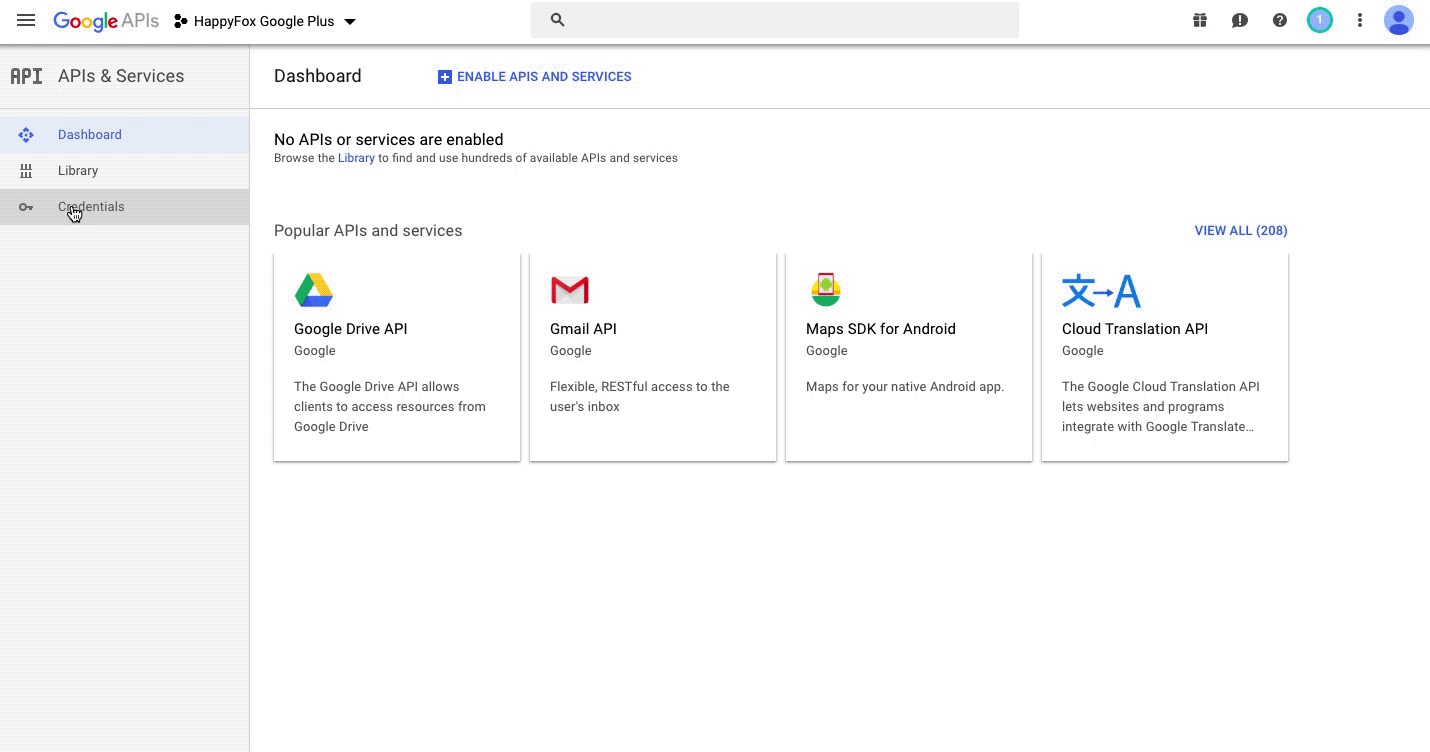Click the search bar at the top
This screenshot has width=1430, height=752.
775,19
